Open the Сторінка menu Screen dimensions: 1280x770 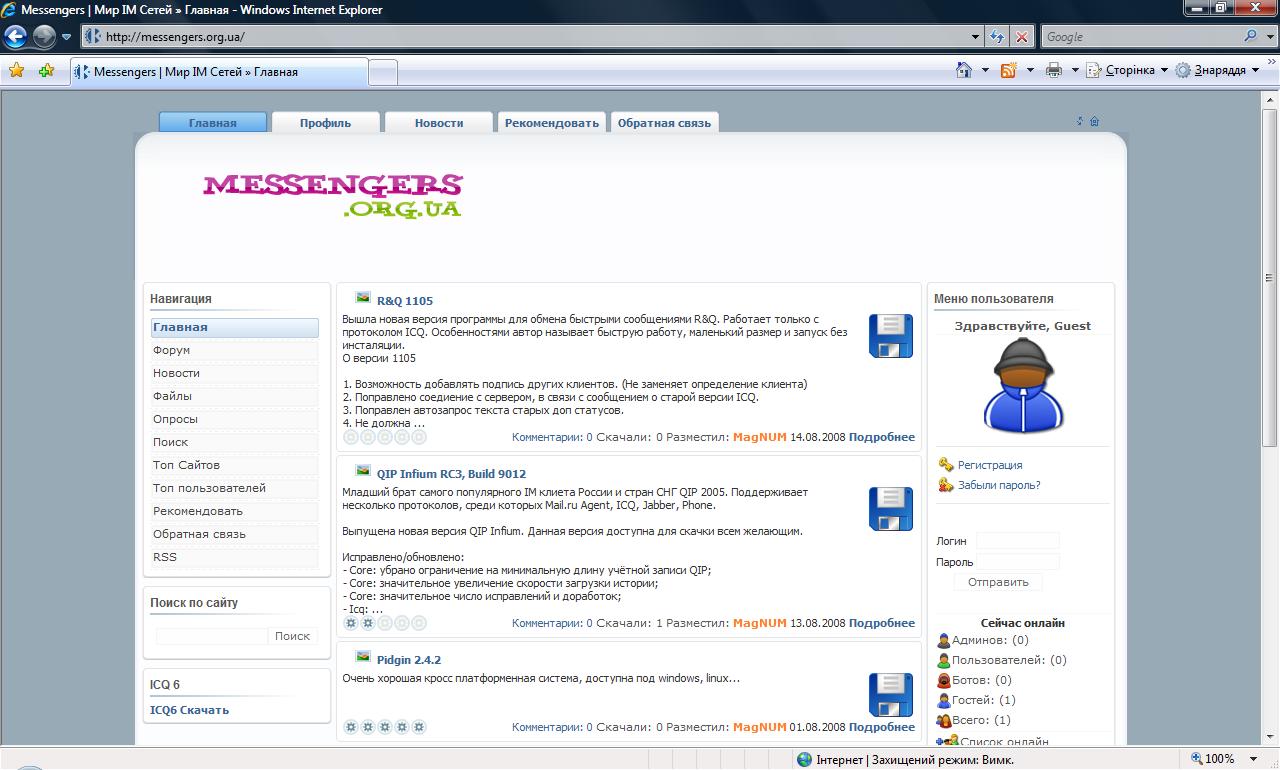point(1127,70)
